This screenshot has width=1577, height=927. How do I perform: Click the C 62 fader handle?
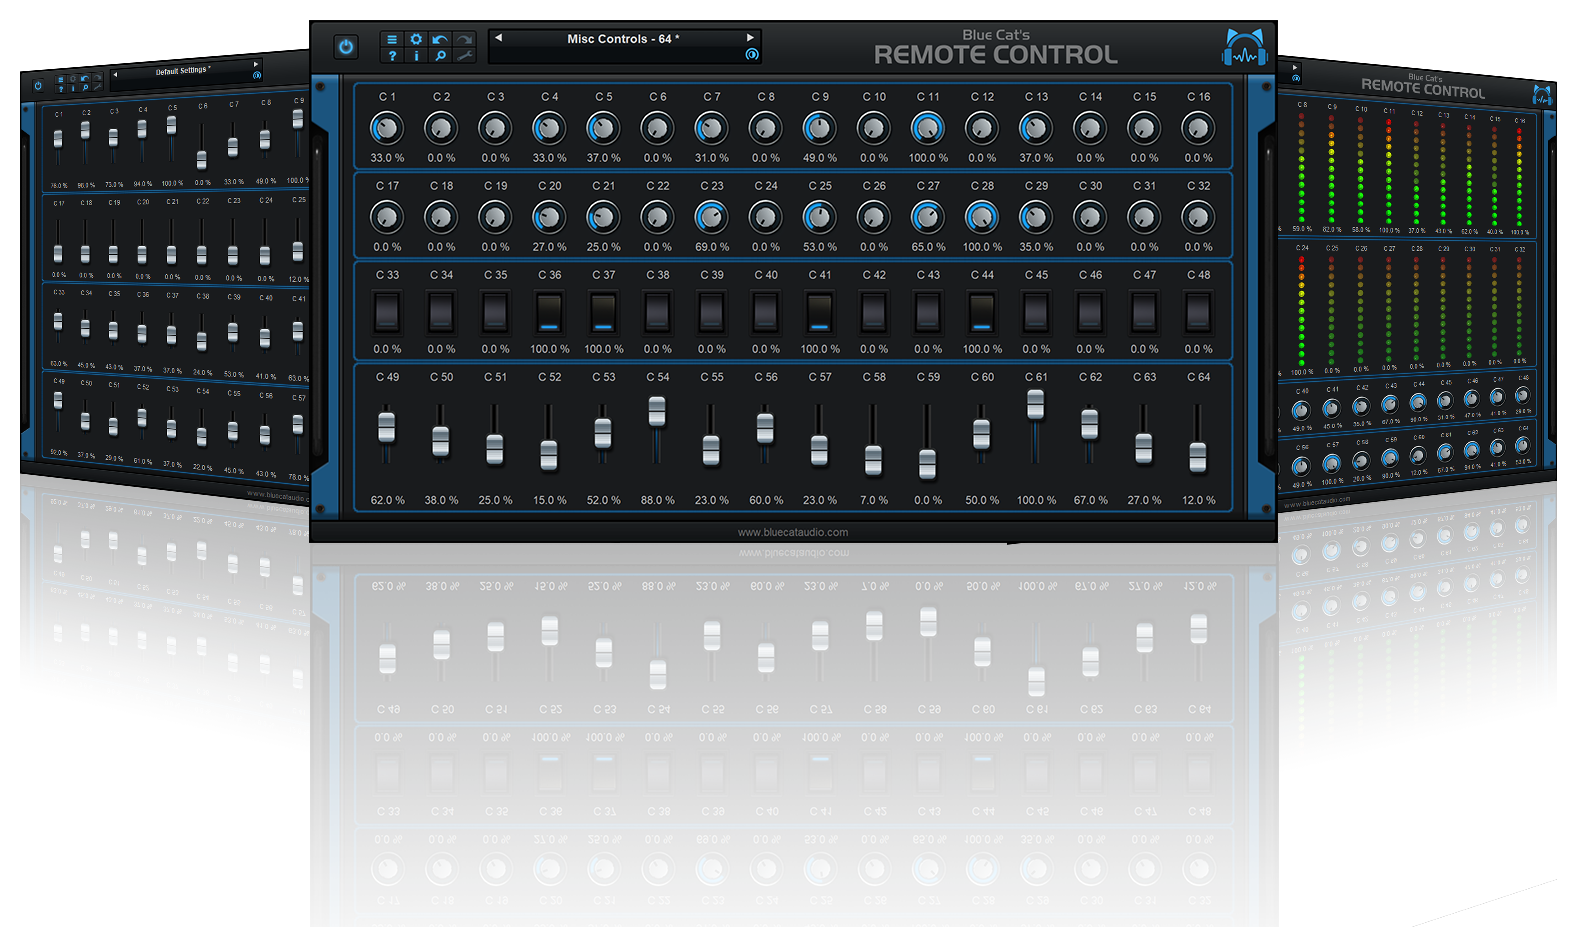[1090, 424]
